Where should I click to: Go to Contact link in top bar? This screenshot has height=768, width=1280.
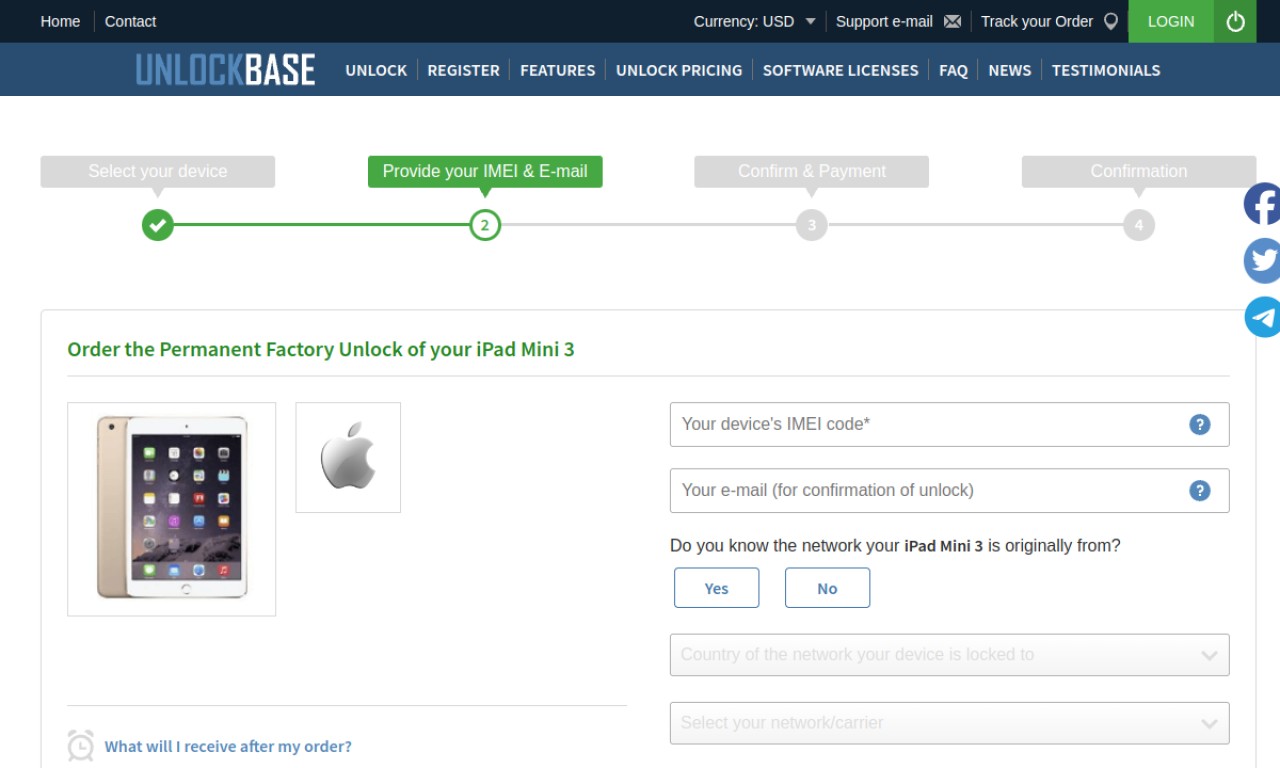tap(130, 21)
